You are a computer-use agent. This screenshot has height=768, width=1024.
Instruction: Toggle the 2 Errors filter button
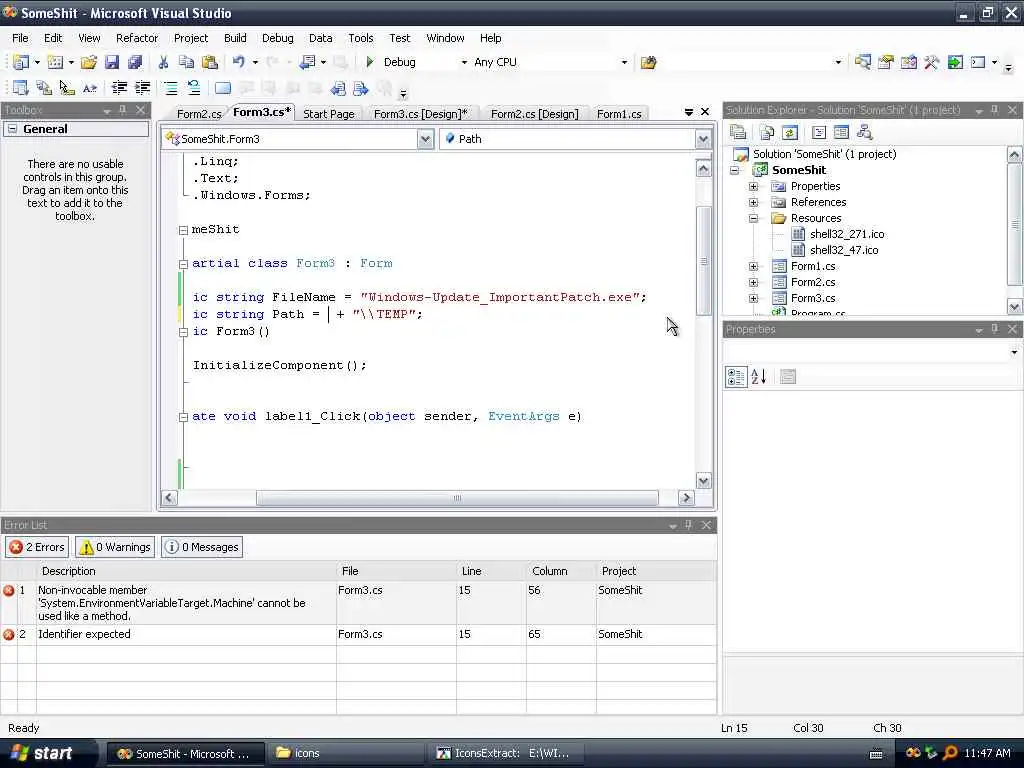[x=37, y=547]
